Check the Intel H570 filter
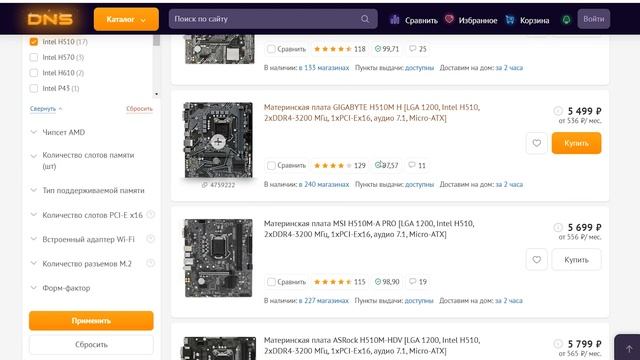 coord(34,57)
